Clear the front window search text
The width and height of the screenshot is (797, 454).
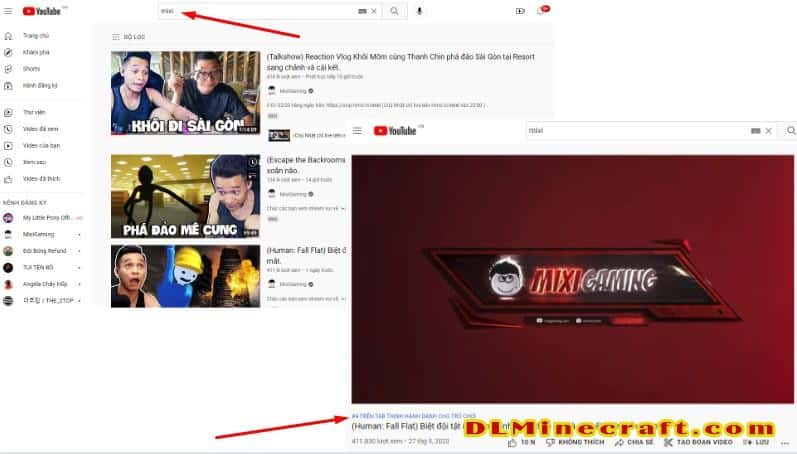coord(769,131)
